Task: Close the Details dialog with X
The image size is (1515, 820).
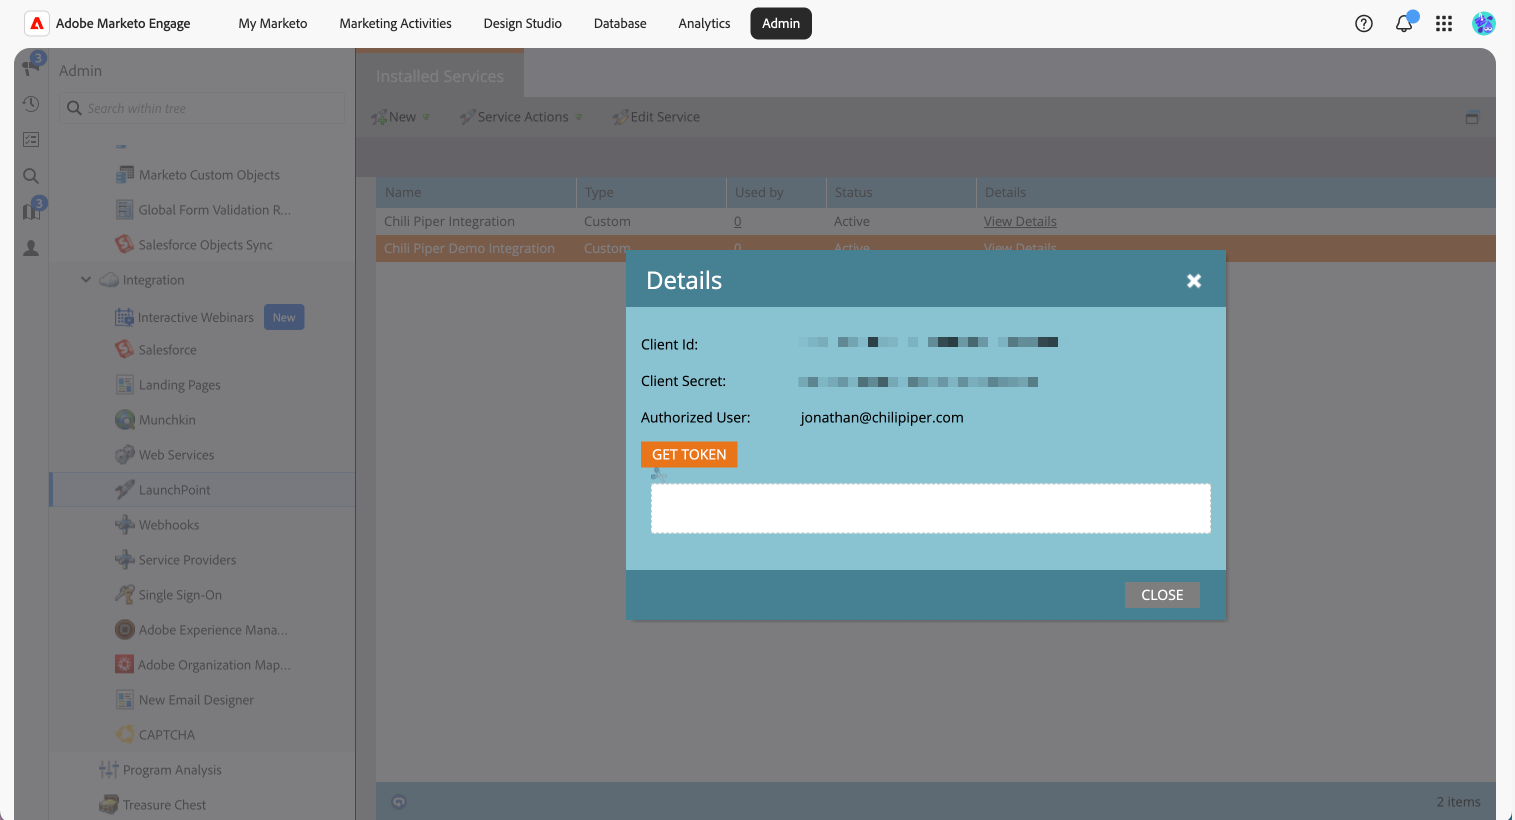Action: point(1193,281)
